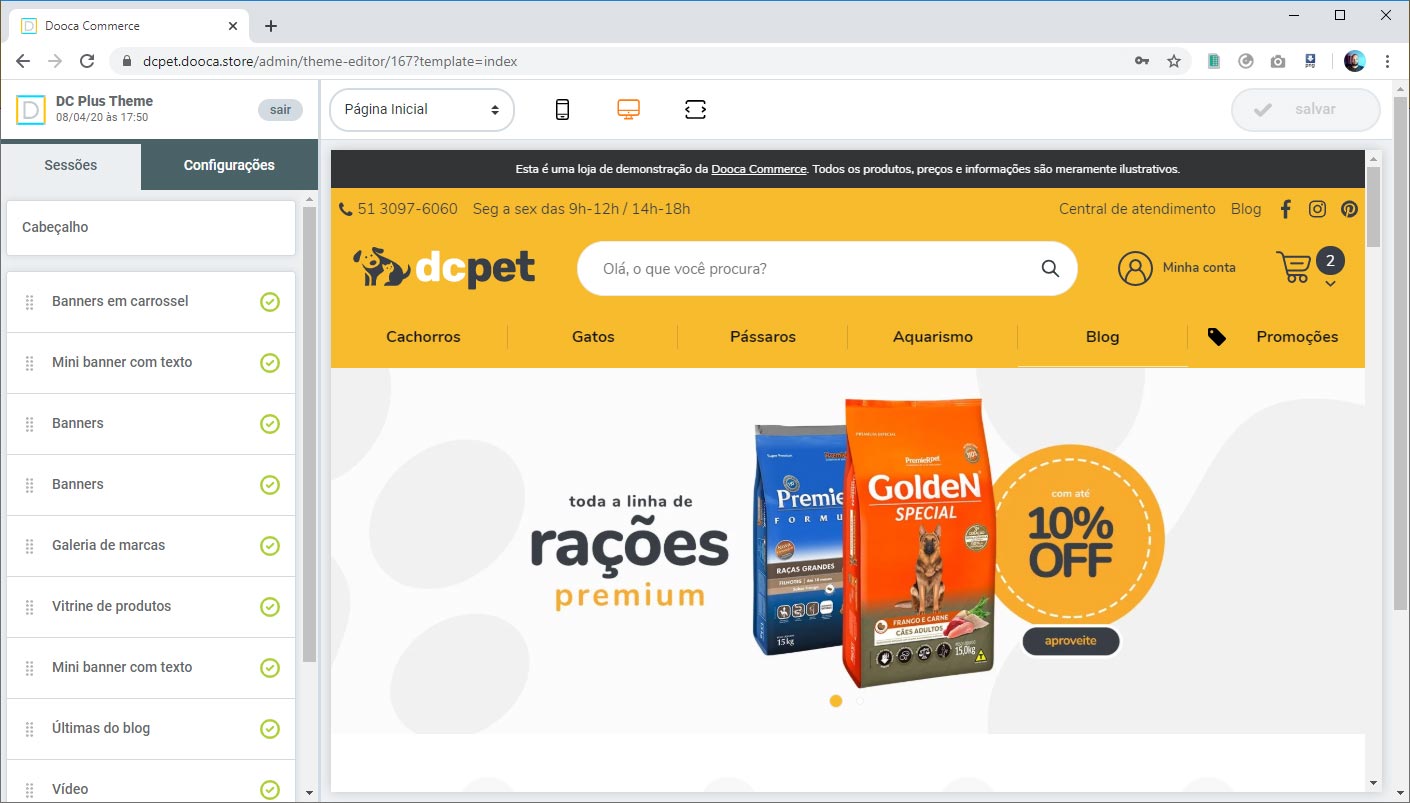Select the desktop monitor preview icon

(628, 110)
